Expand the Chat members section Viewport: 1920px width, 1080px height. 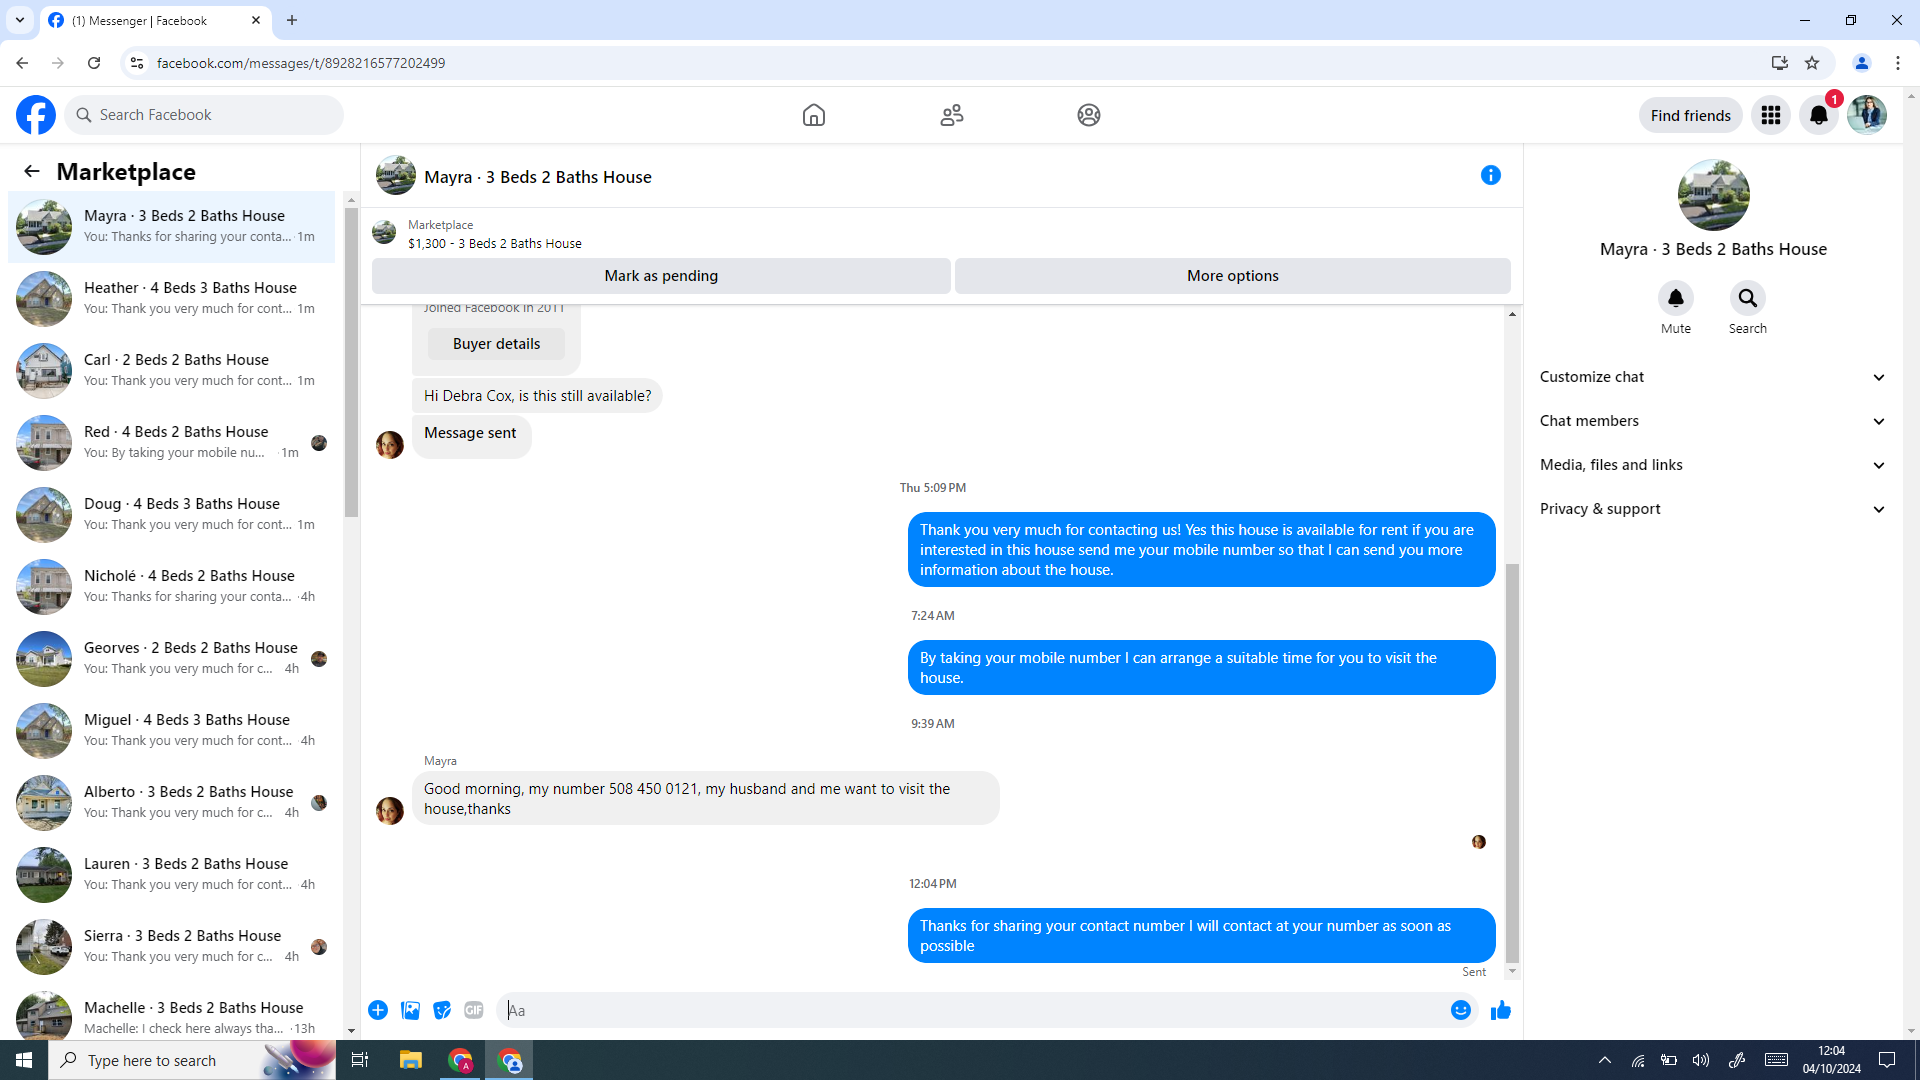click(1713, 421)
